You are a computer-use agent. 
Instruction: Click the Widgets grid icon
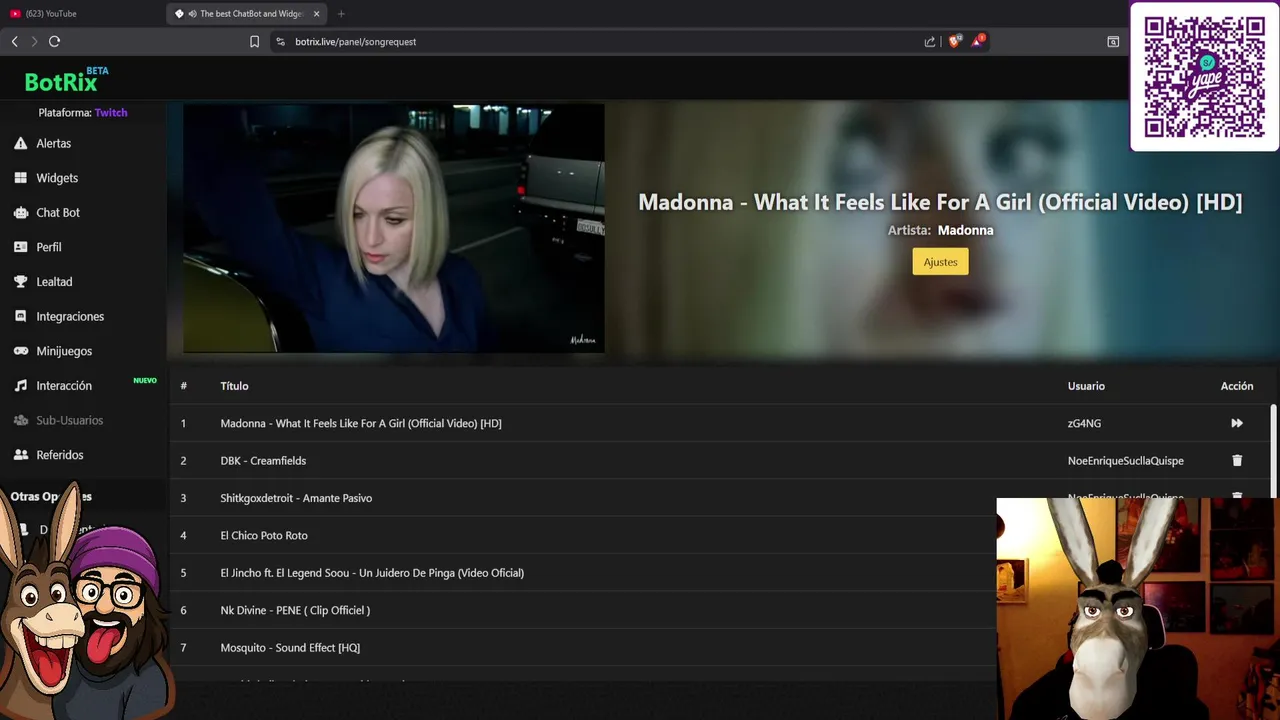click(20, 178)
